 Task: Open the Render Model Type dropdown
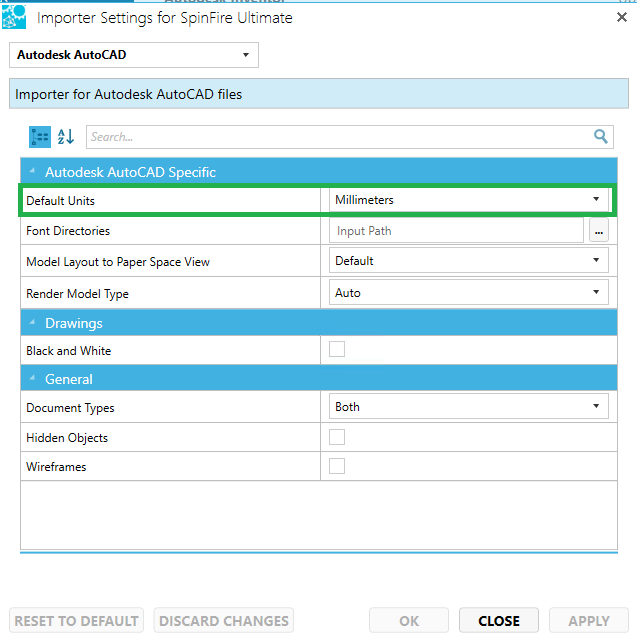tap(468, 293)
